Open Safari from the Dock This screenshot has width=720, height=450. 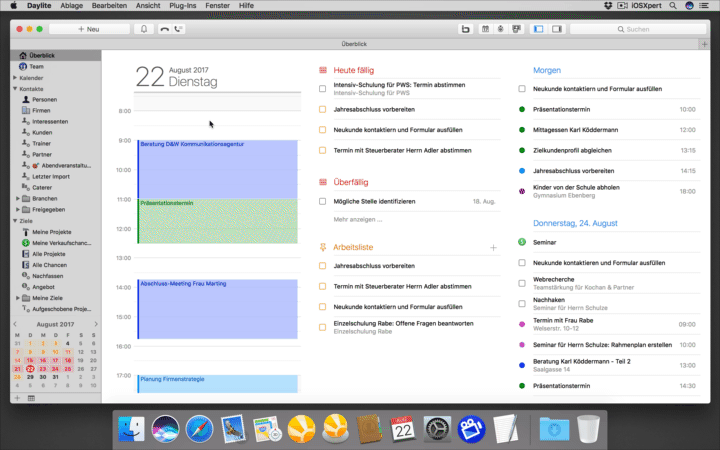click(x=198, y=429)
